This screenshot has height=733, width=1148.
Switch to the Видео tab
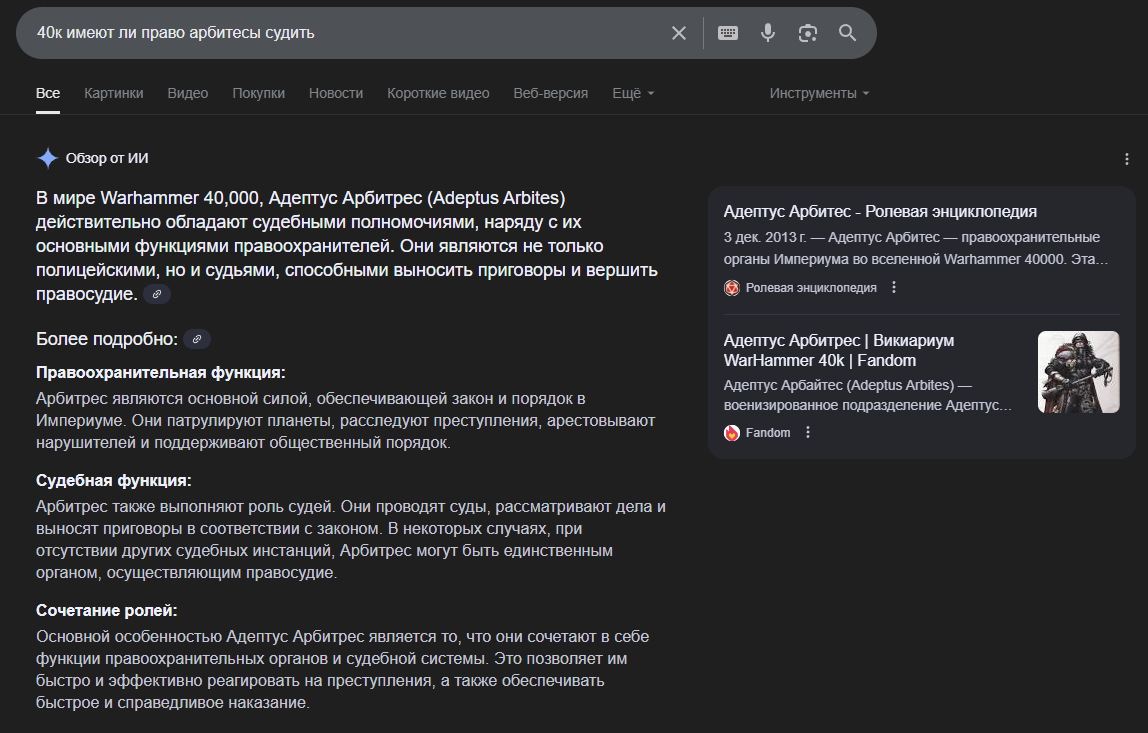tap(187, 93)
